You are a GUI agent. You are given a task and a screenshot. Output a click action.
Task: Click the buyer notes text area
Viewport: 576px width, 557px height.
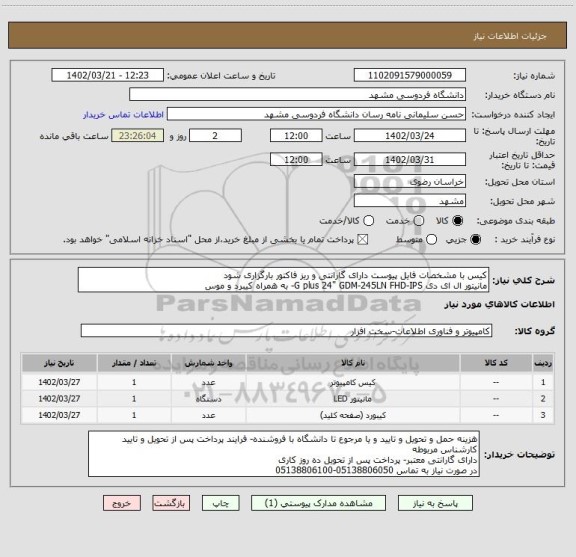[284, 454]
